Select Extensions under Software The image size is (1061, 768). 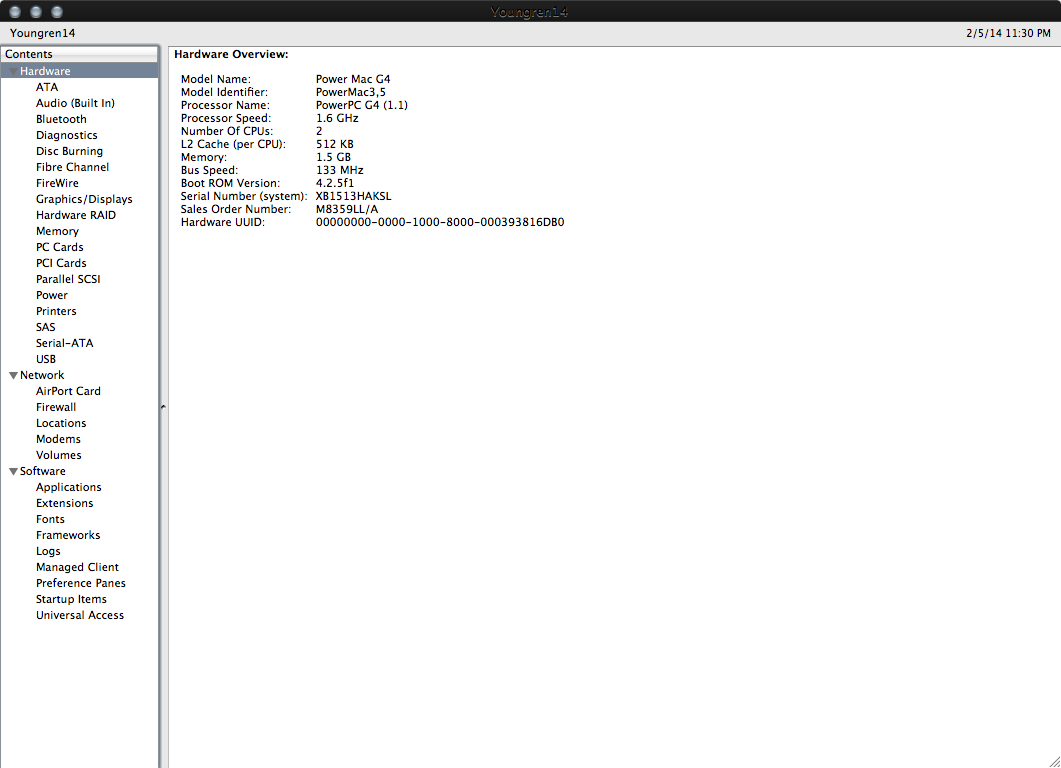pos(64,503)
